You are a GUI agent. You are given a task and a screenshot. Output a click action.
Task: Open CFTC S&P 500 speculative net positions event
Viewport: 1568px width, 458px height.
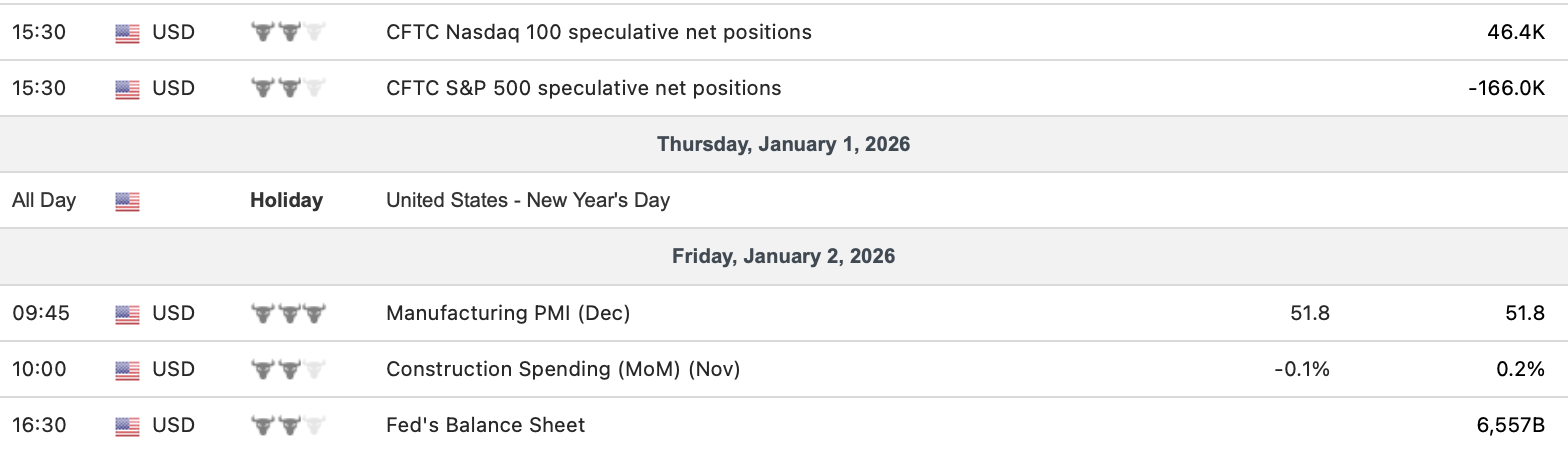pyautogui.click(x=583, y=88)
